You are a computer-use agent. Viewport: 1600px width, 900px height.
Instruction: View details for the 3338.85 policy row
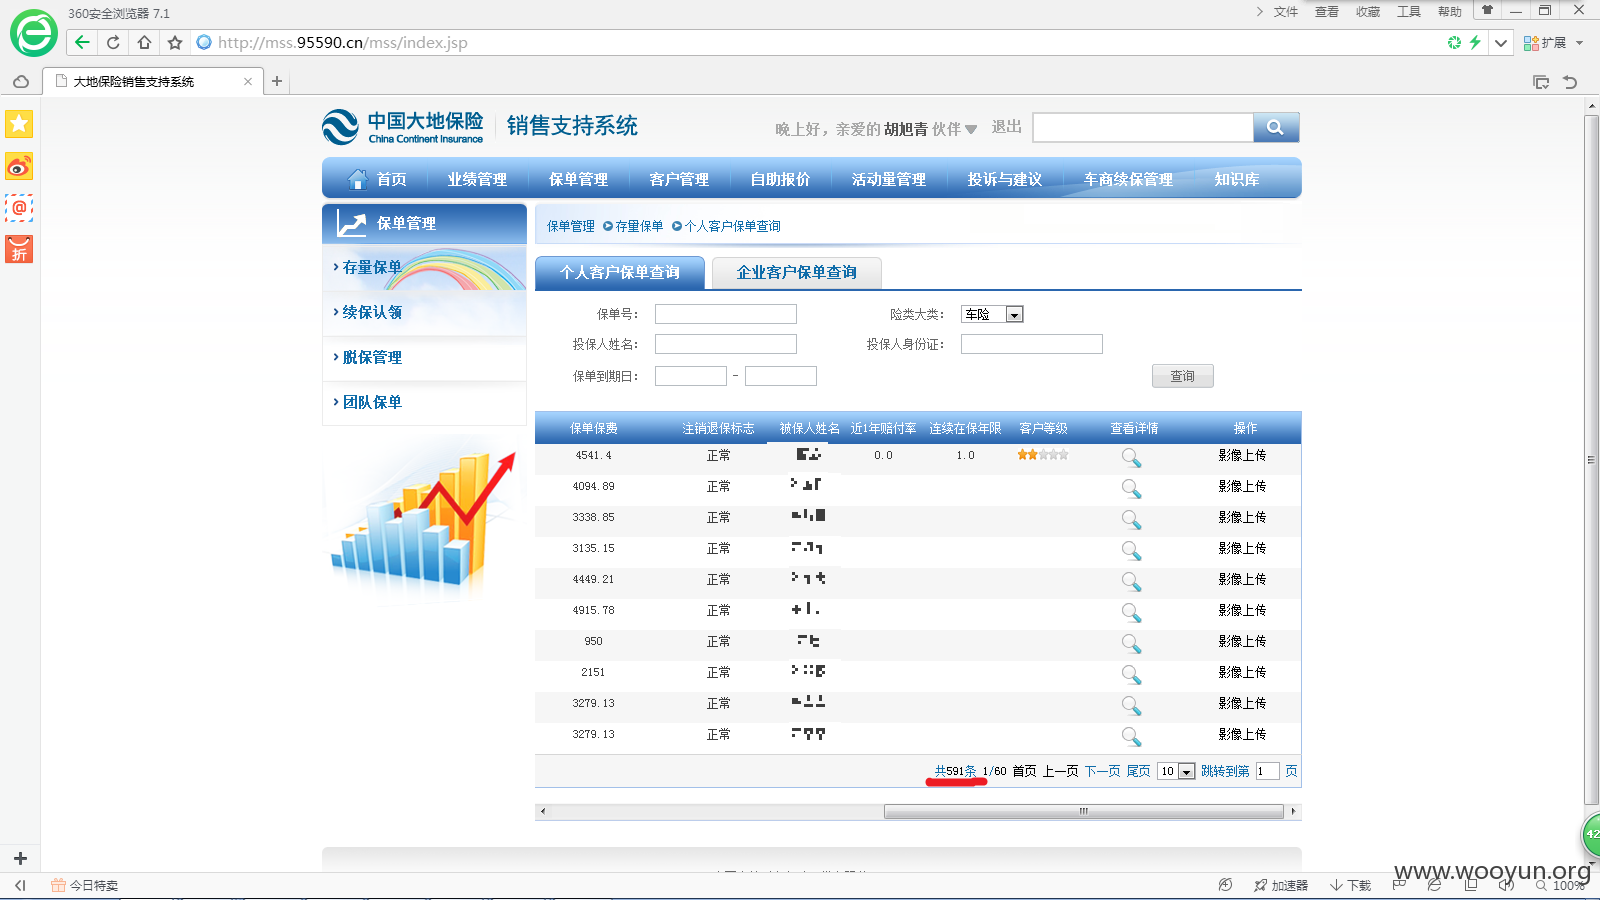click(1131, 519)
